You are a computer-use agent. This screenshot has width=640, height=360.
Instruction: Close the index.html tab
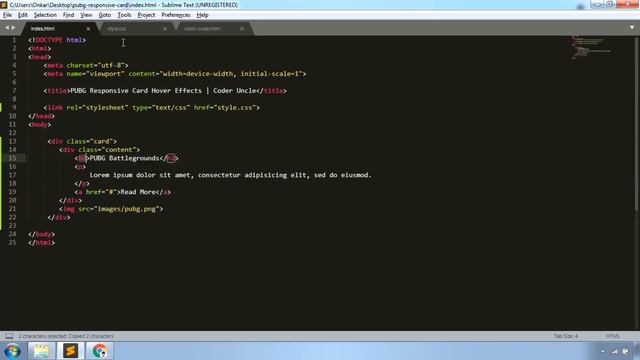coord(88,29)
